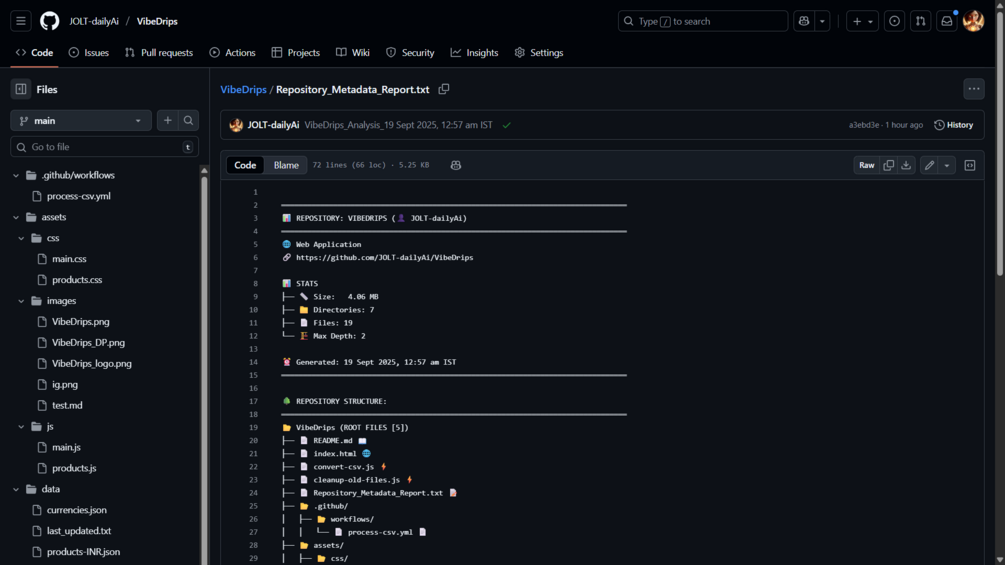Open the Security tab
Screen dimensions: 1005x565
coord(410,53)
